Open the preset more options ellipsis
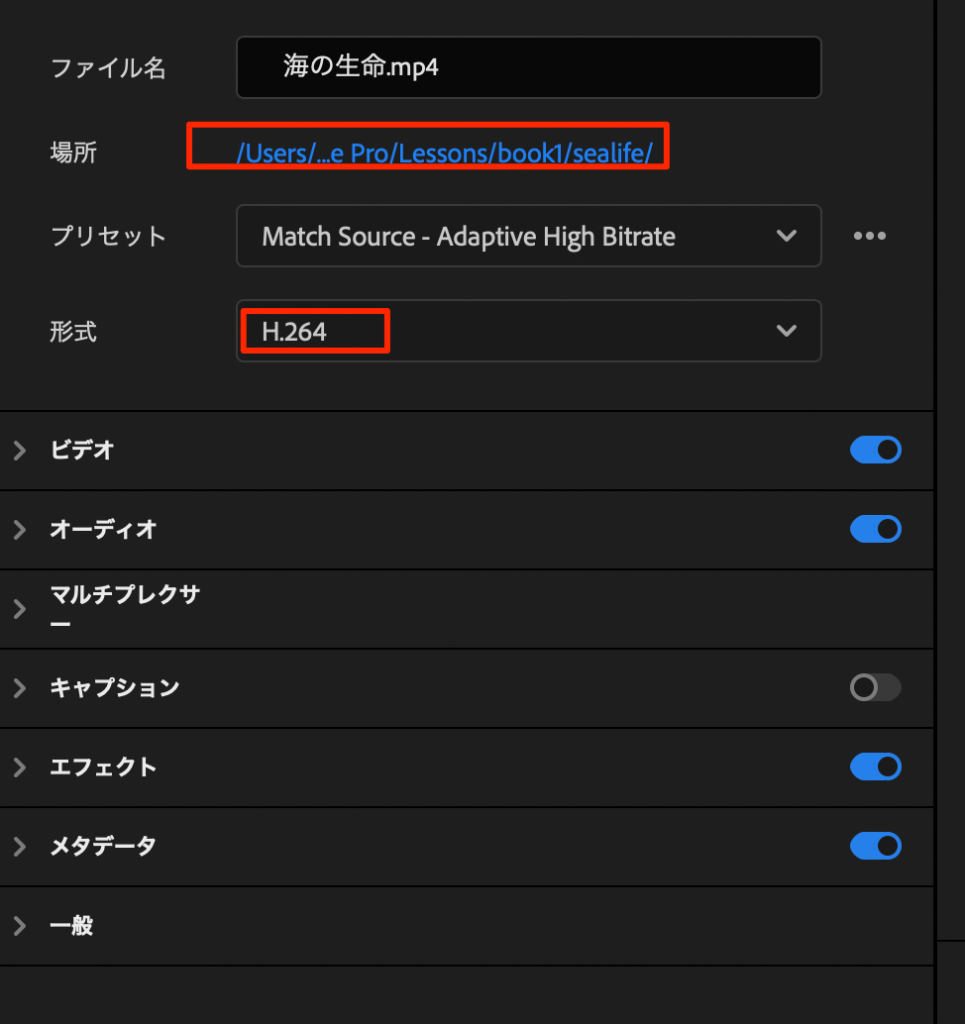The width and height of the screenshot is (965, 1024). 869,236
